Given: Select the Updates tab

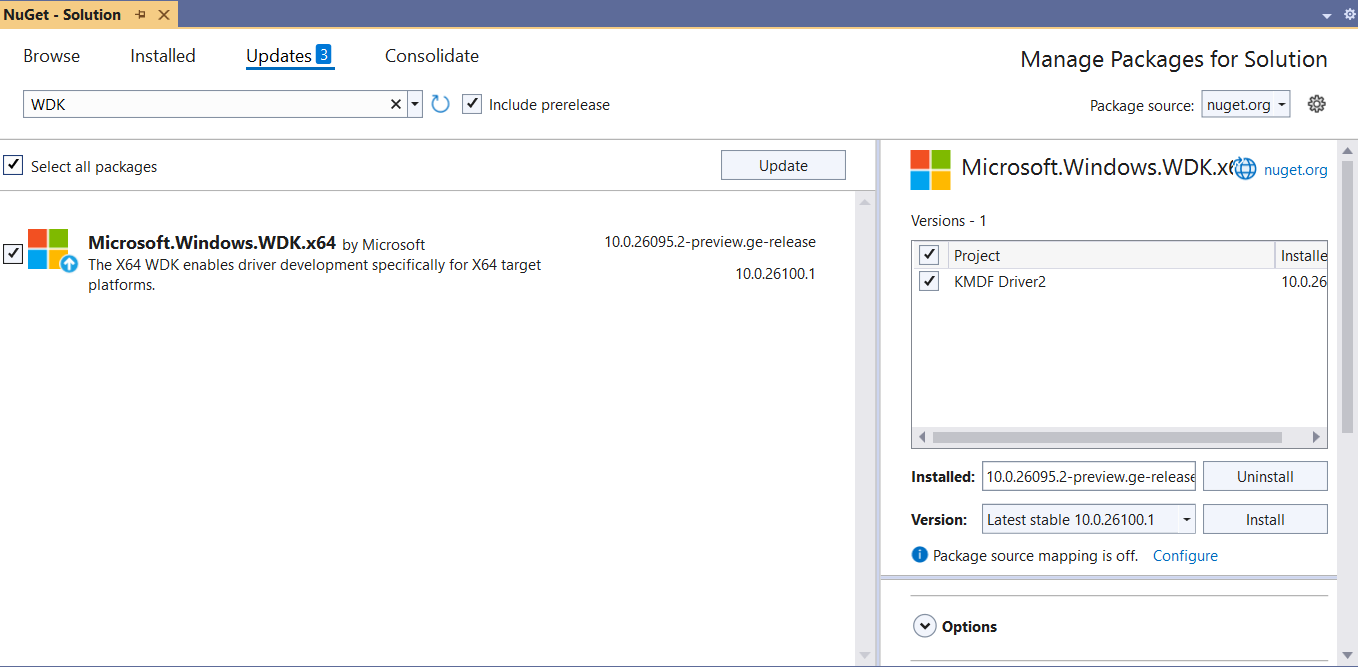Looking at the screenshot, I should click(x=279, y=56).
